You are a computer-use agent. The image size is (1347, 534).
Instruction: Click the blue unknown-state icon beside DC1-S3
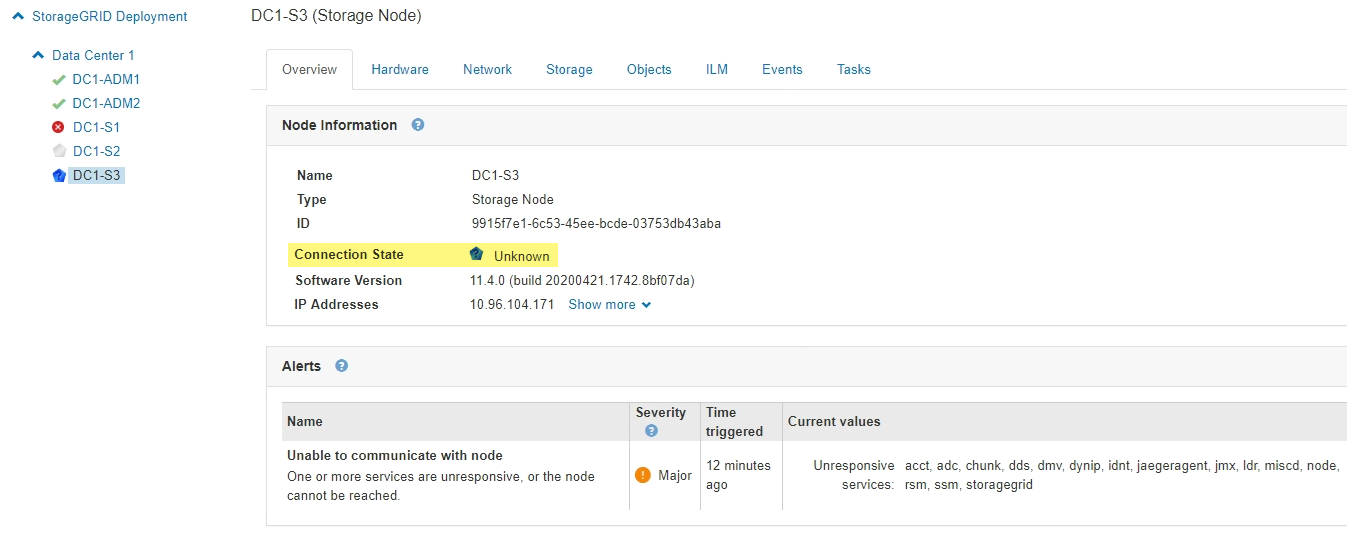tap(59, 176)
